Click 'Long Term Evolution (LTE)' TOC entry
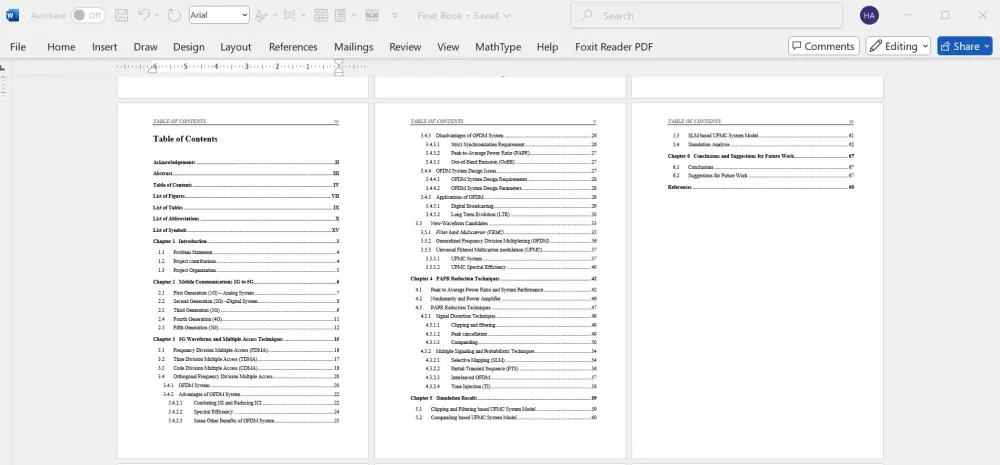Image resolution: width=1000 pixels, height=465 pixels. tap(511, 214)
